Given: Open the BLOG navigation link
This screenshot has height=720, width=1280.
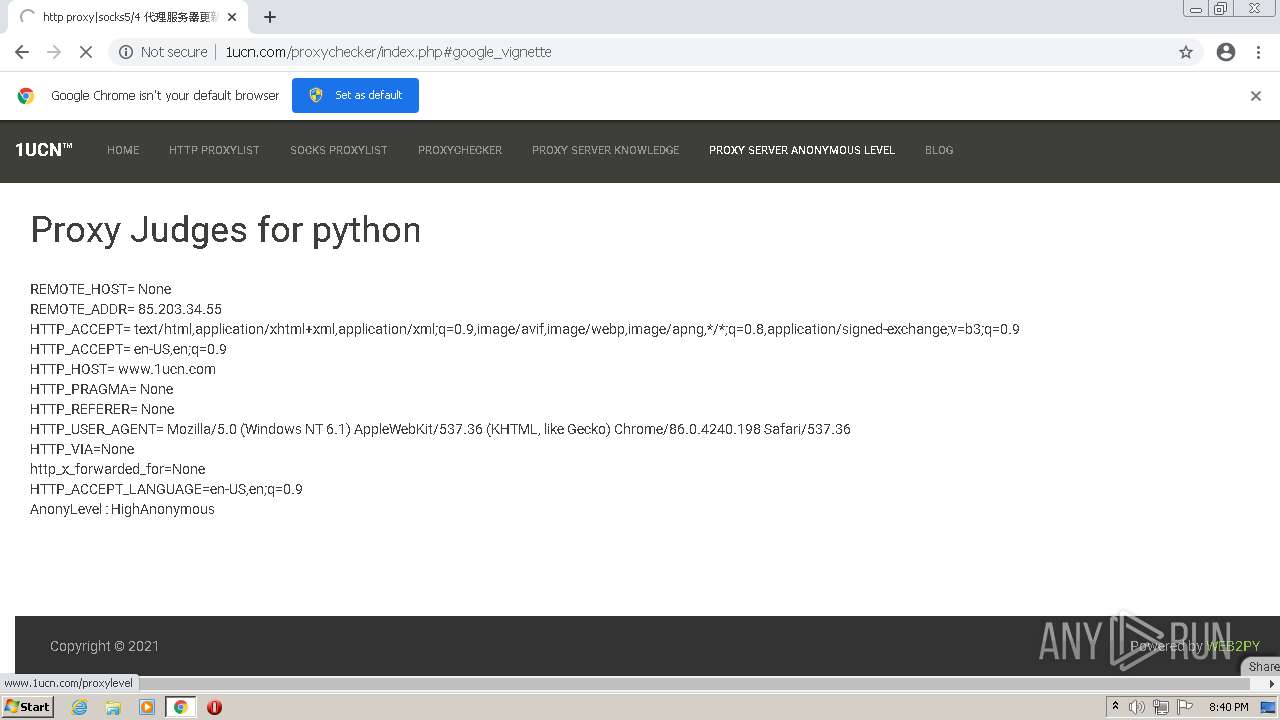Looking at the screenshot, I should pos(939,150).
